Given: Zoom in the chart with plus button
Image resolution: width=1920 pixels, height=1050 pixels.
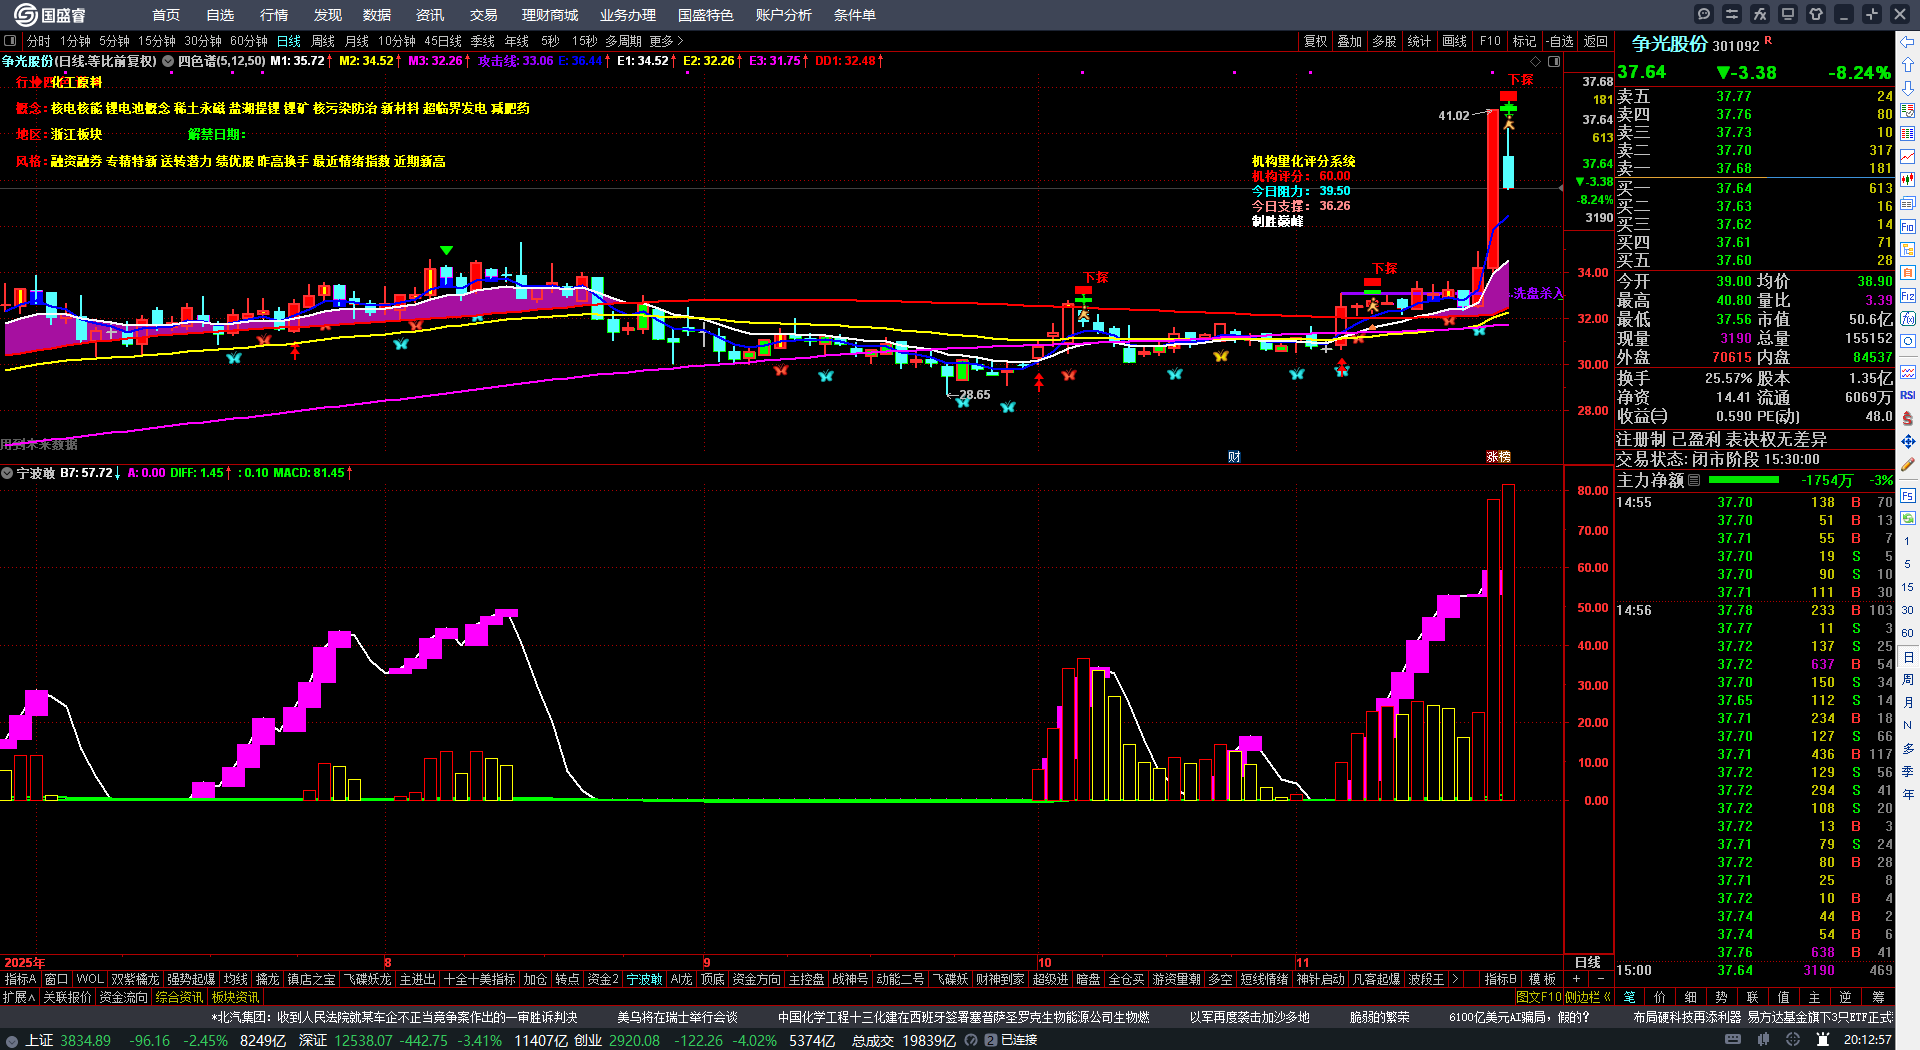Looking at the screenshot, I should pos(1577,979).
